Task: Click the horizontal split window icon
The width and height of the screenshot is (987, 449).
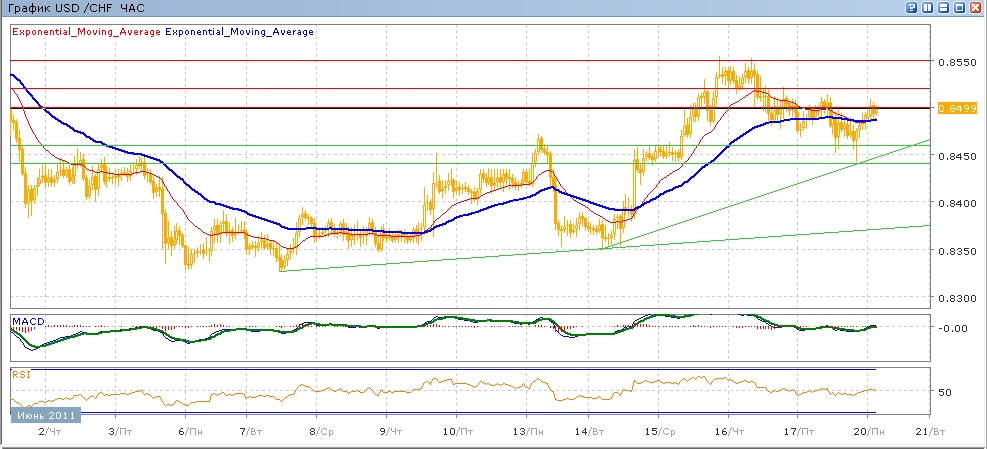Action: pyautogui.click(x=944, y=7)
